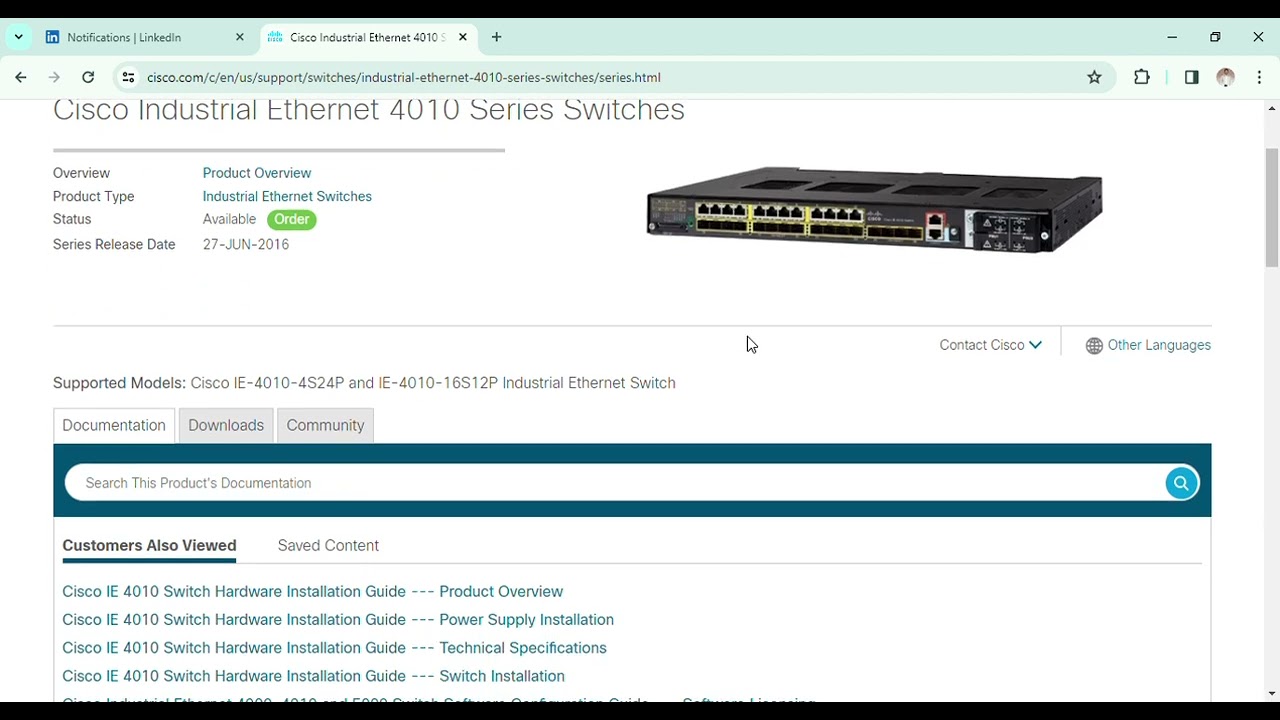Image resolution: width=1280 pixels, height=720 pixels.
Task: Click the scrollbar up arrow
Action: point(1272,108)
